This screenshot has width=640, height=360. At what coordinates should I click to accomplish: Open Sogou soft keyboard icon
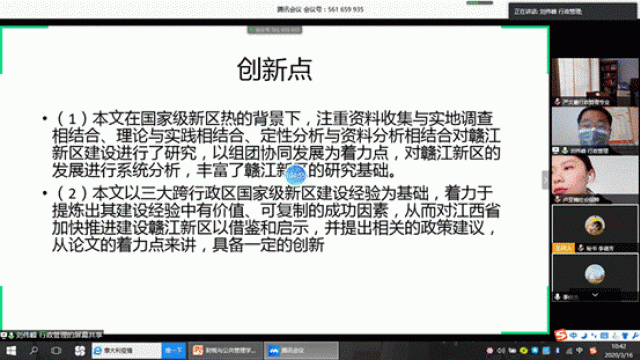tap(604, 336)
